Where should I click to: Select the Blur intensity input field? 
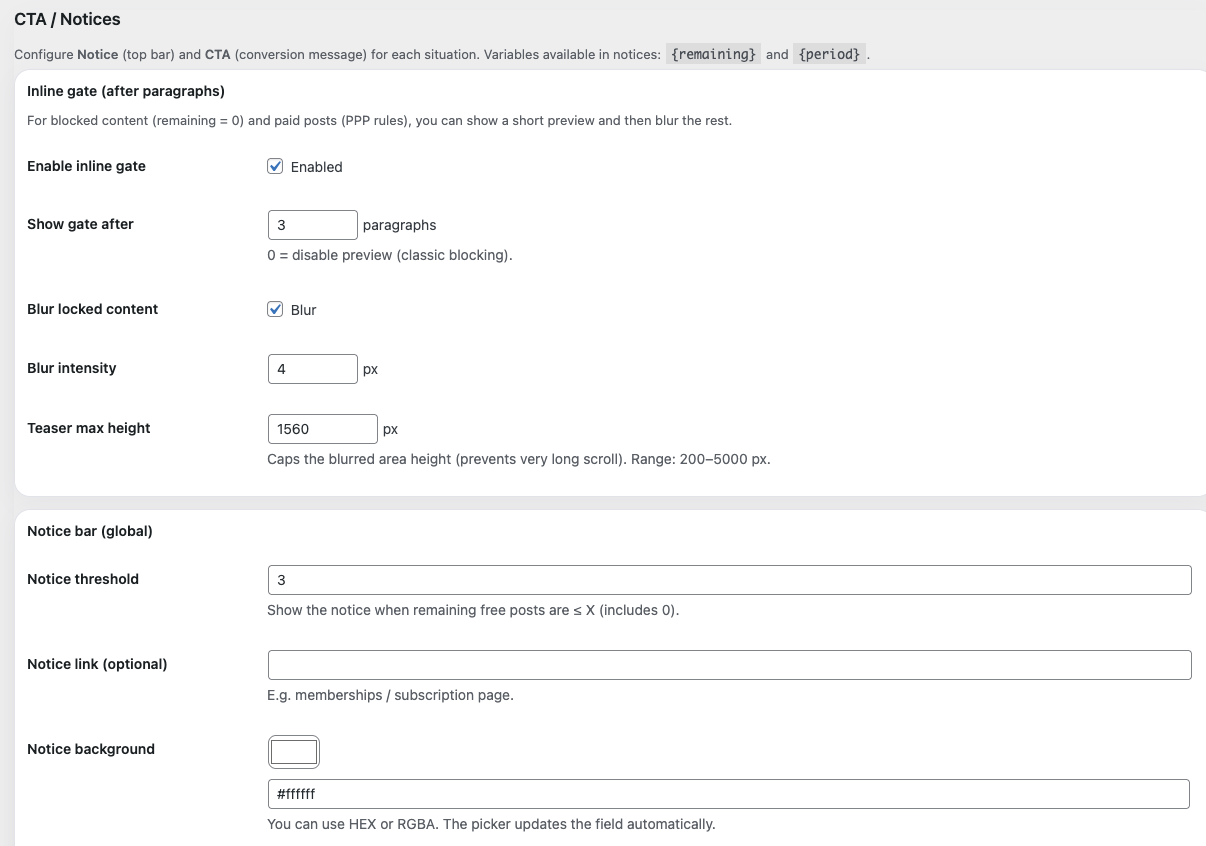coord(312,368)
